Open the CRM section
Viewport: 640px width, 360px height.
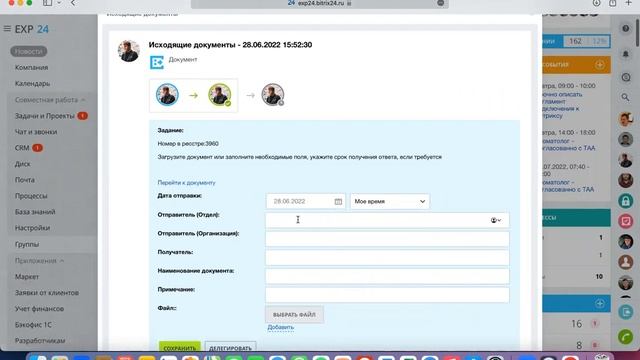click(x=22, y=148)
